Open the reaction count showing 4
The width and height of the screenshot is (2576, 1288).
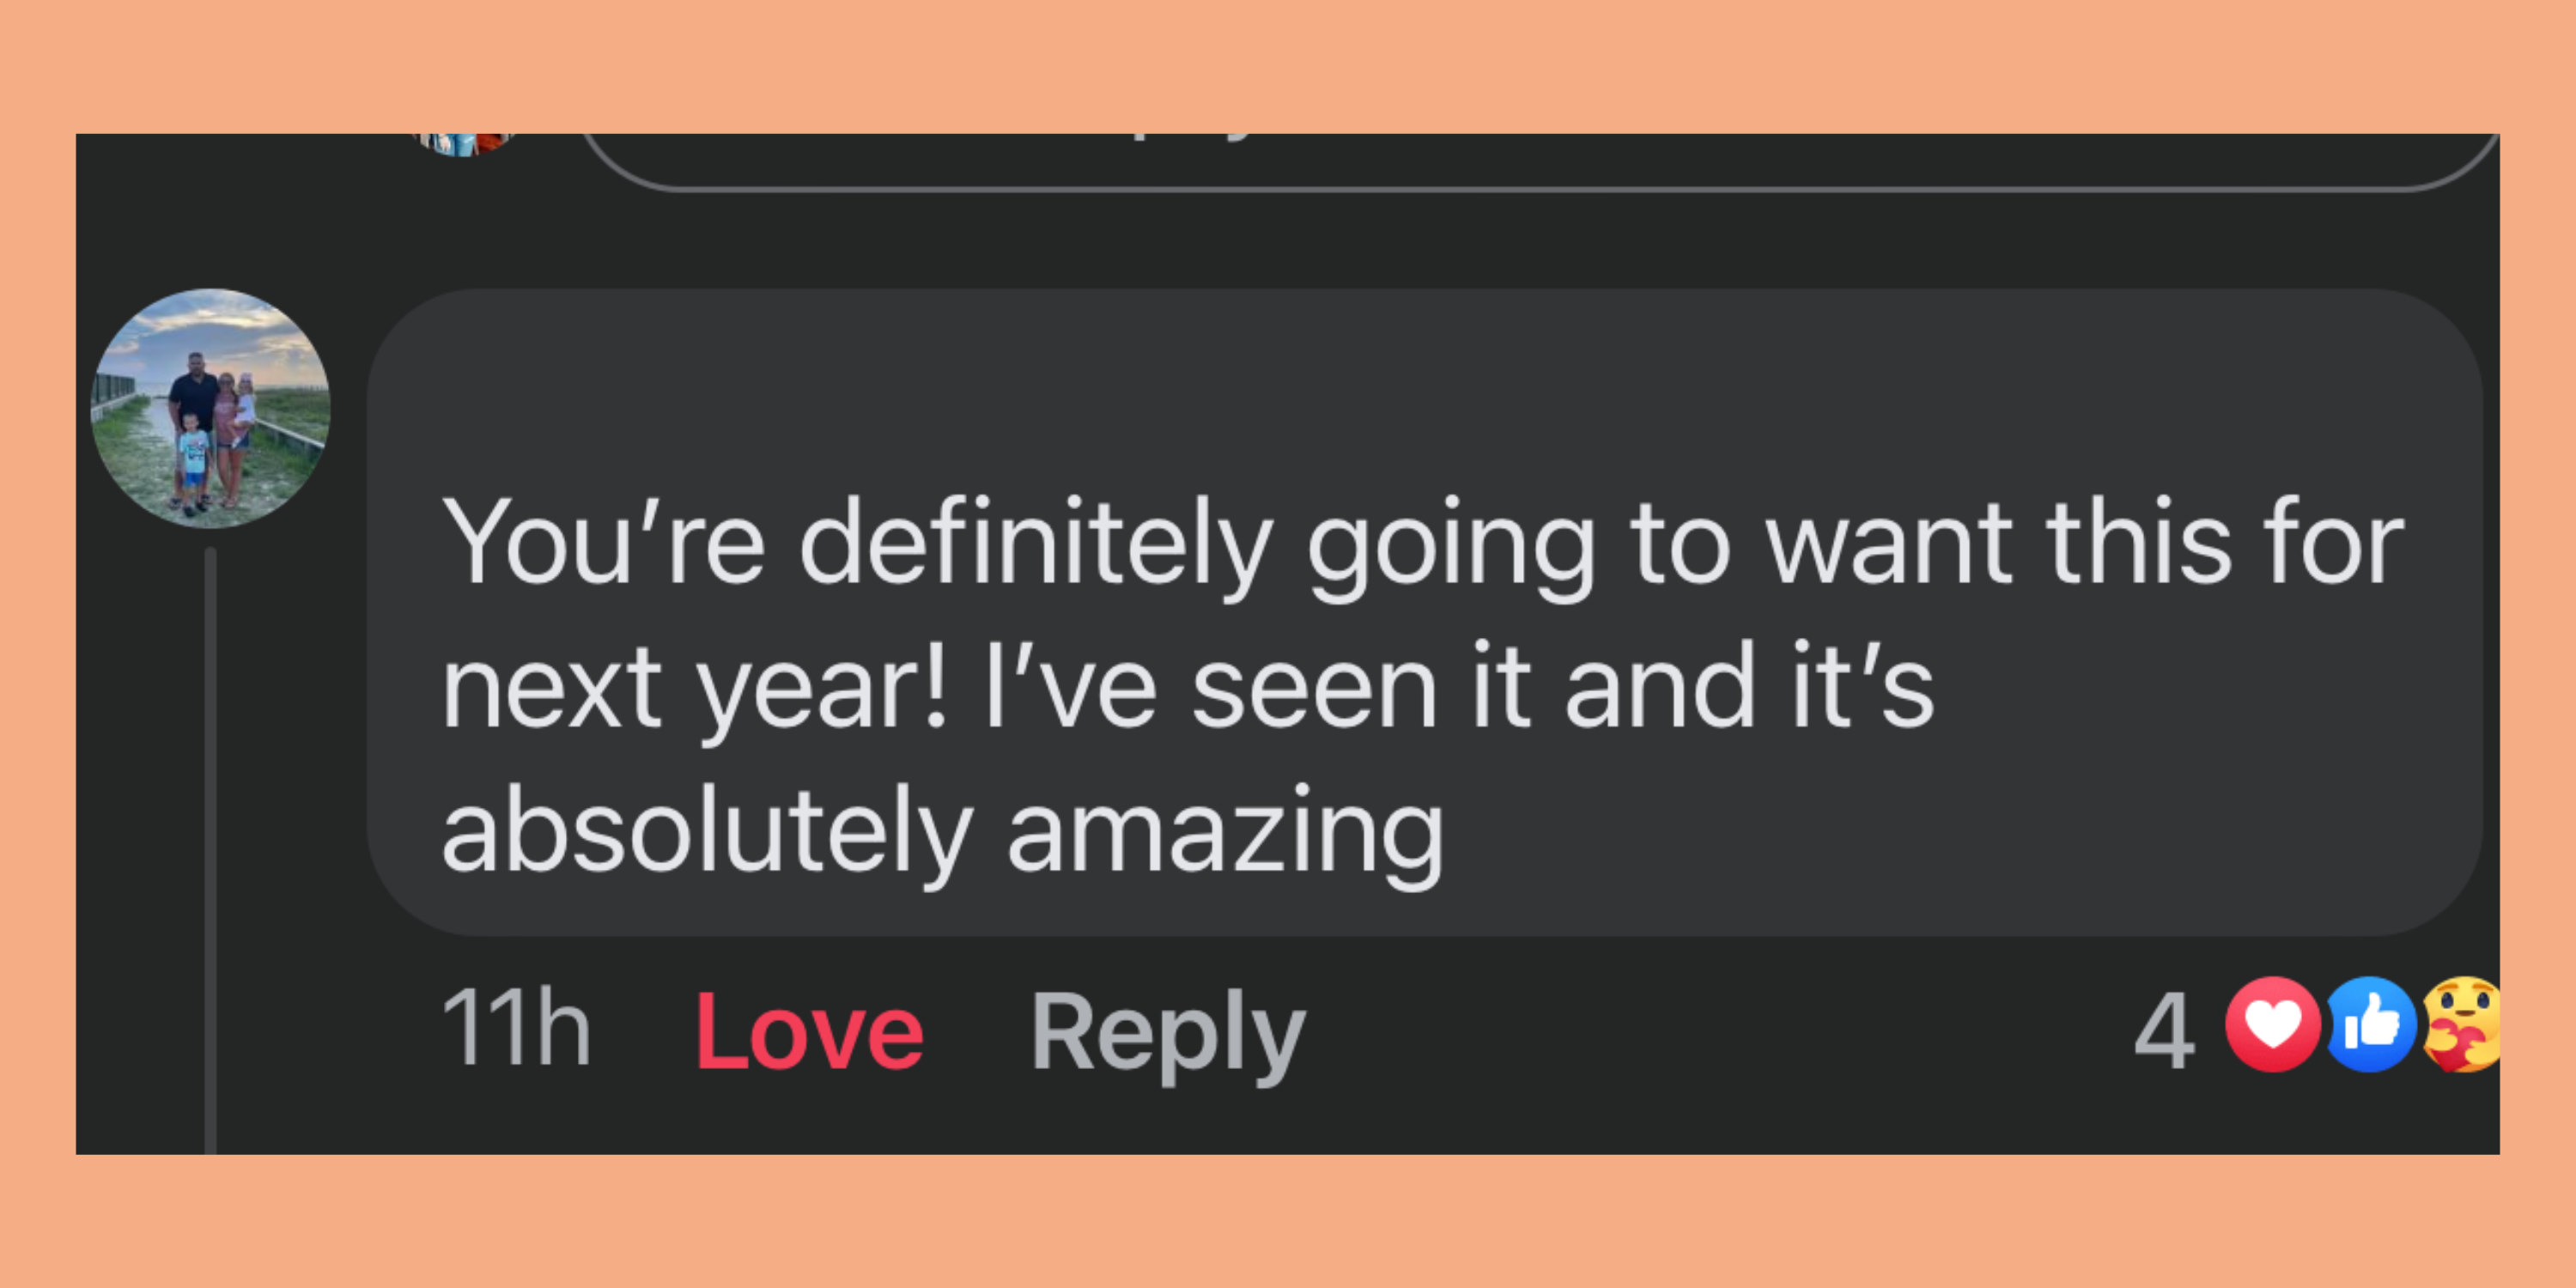(2163, 1030)
